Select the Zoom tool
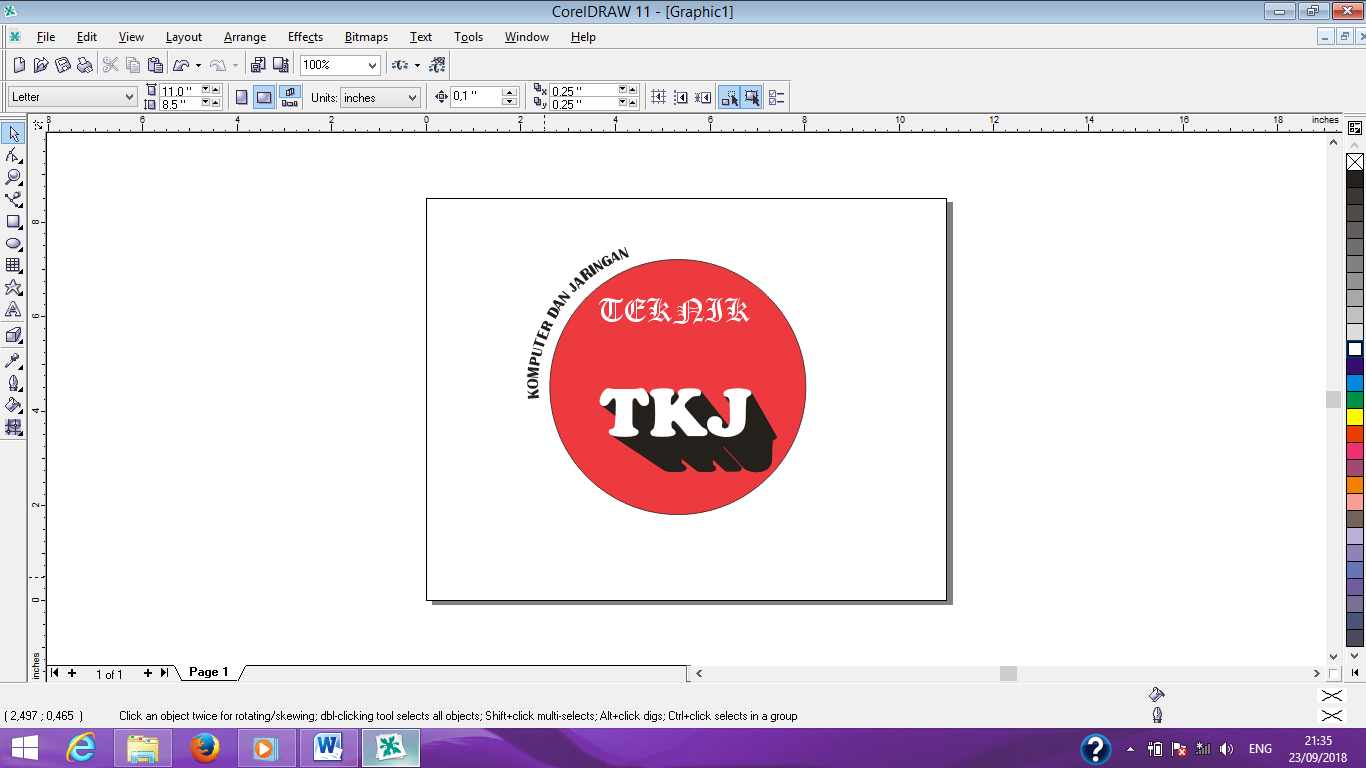 [x=14, y=177]
